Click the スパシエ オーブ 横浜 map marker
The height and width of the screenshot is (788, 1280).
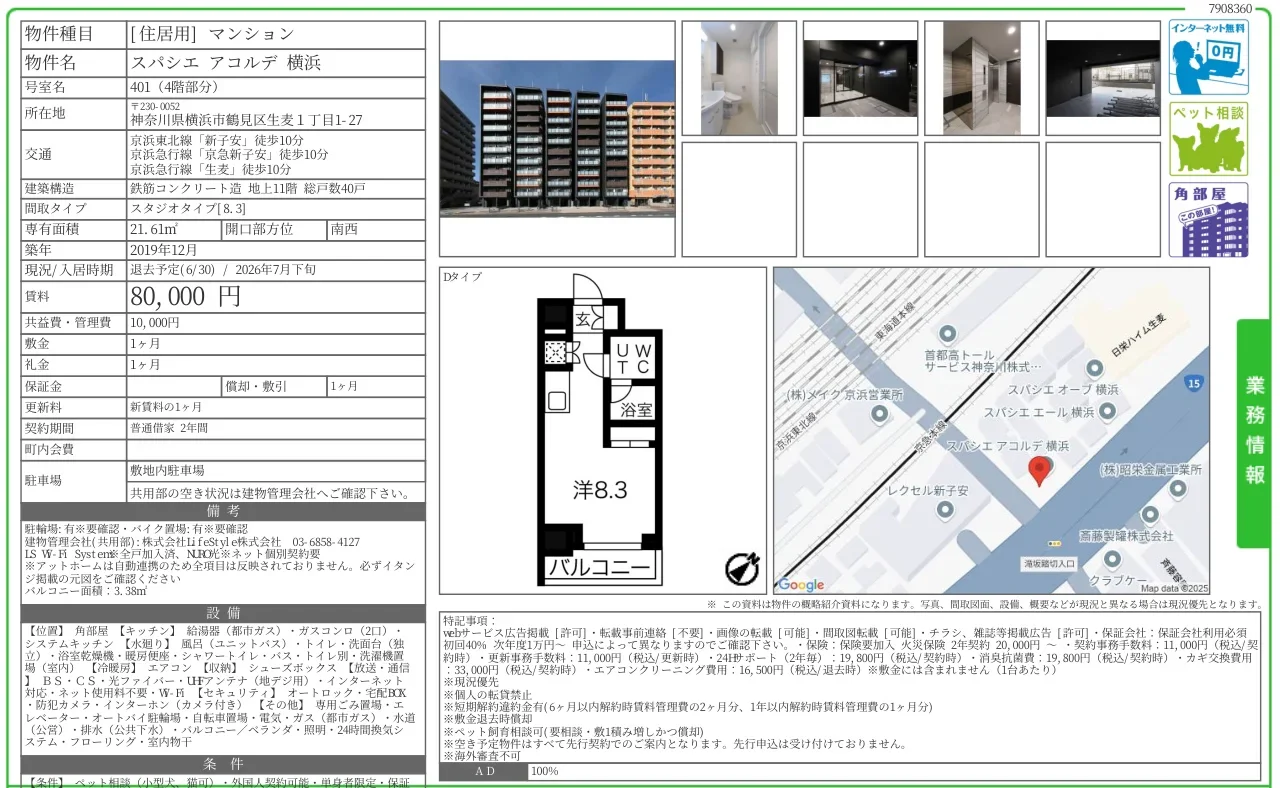tap(1096, 369)
